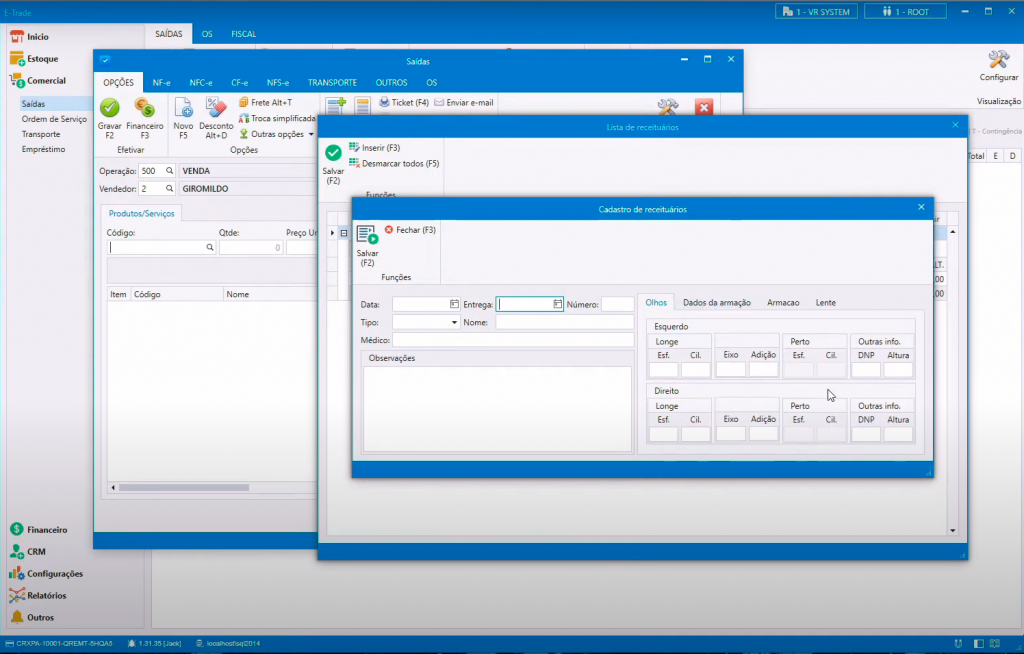Open the Financeiro F3 tool
Screen dimensions: 1024x654
[x=145, y=108]
